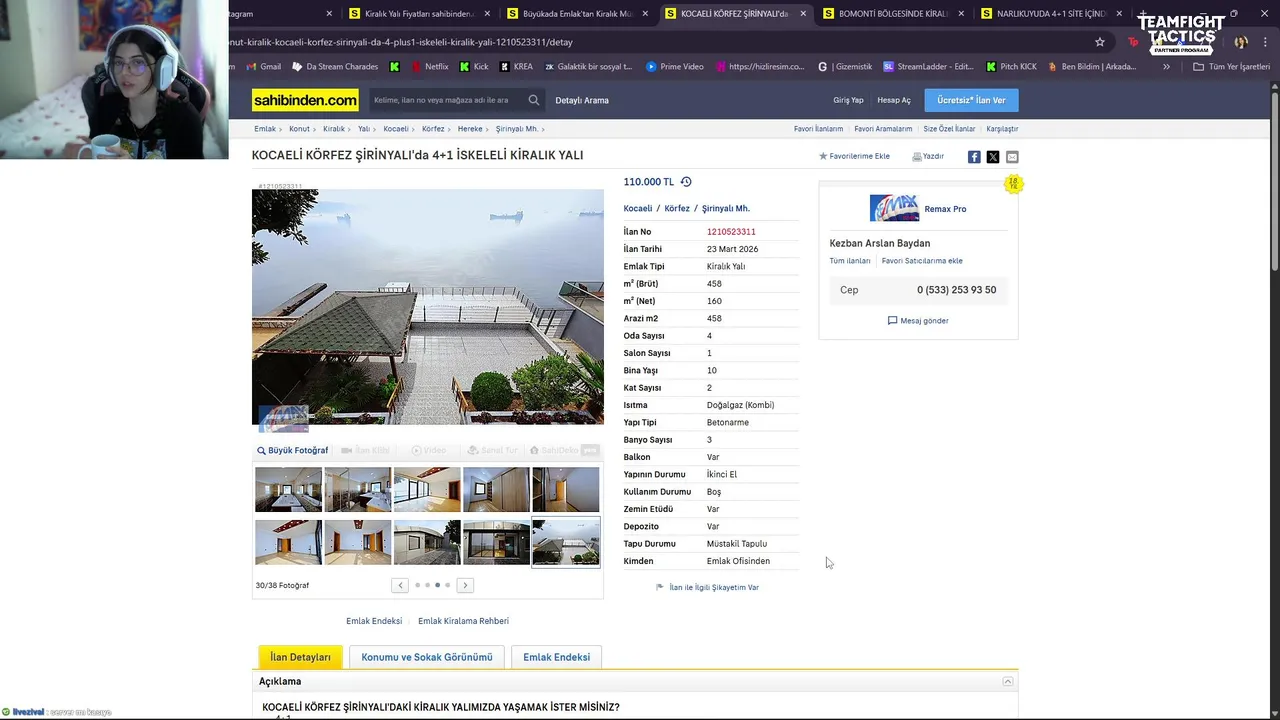Image resolution: width=1280 pixels, height=720 pixels.
Task: Click İlan ile İlgili Şikayetim Var
Action: pyautogui.click(x=707, y=587)
